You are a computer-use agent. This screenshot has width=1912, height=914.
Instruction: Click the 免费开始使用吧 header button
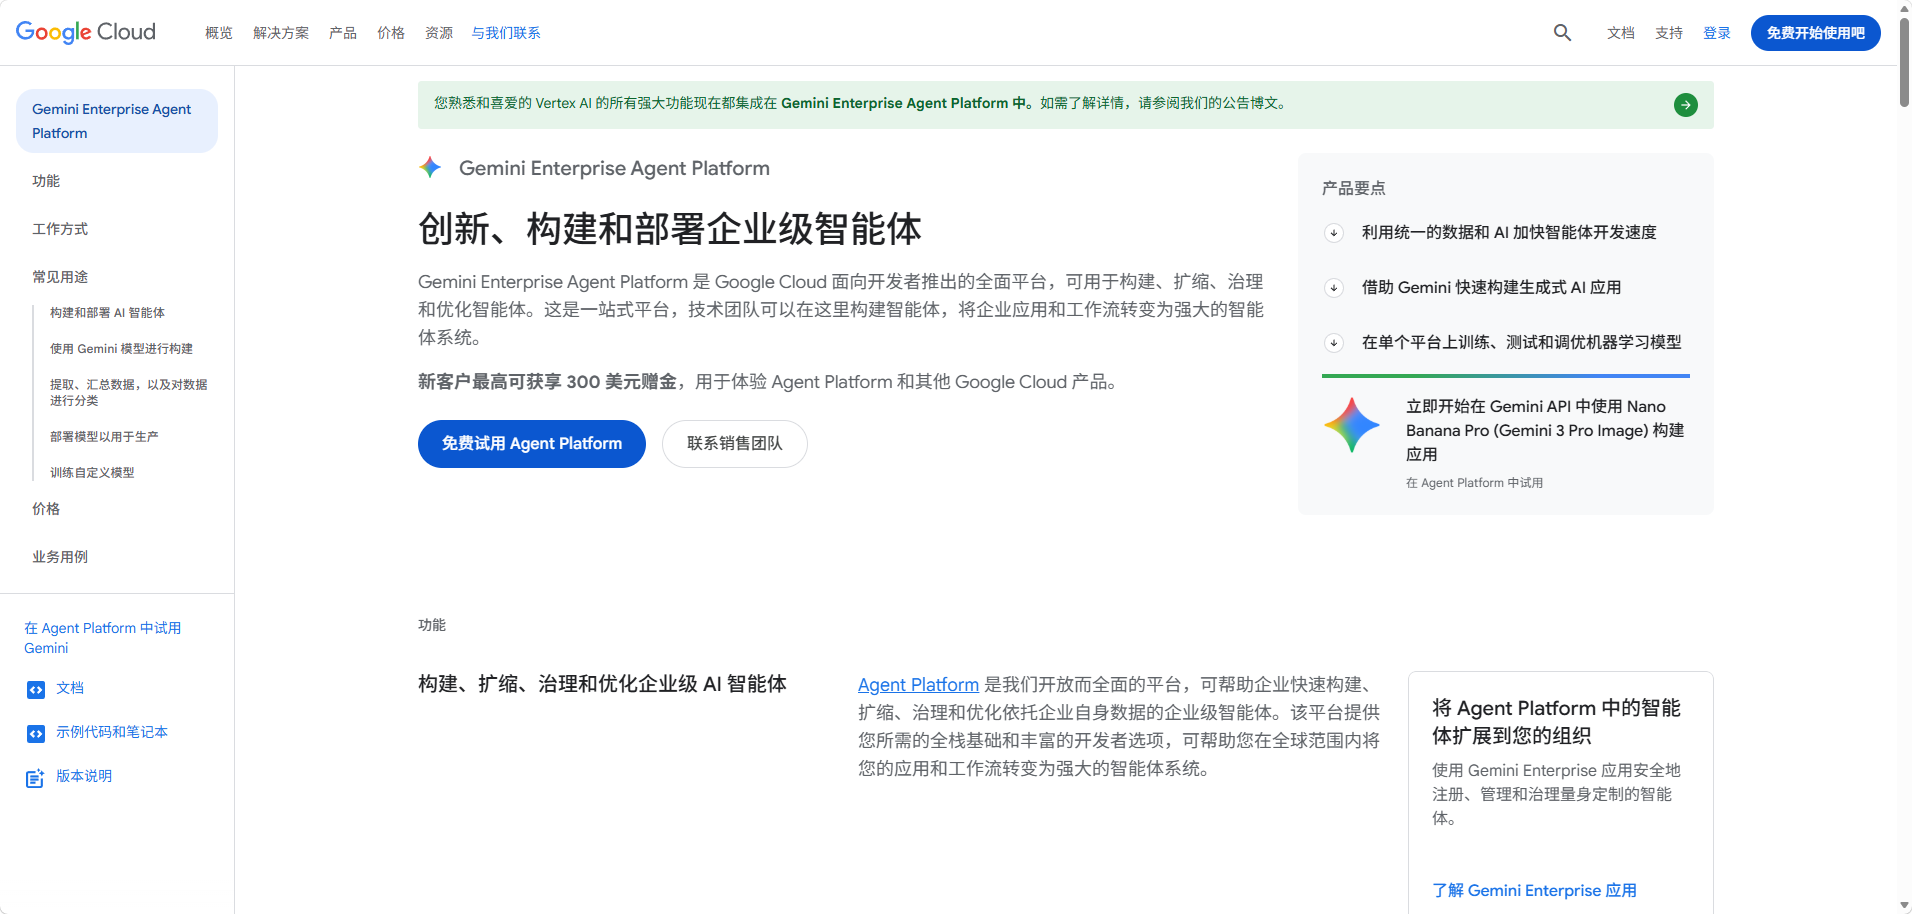point(1816,33)
